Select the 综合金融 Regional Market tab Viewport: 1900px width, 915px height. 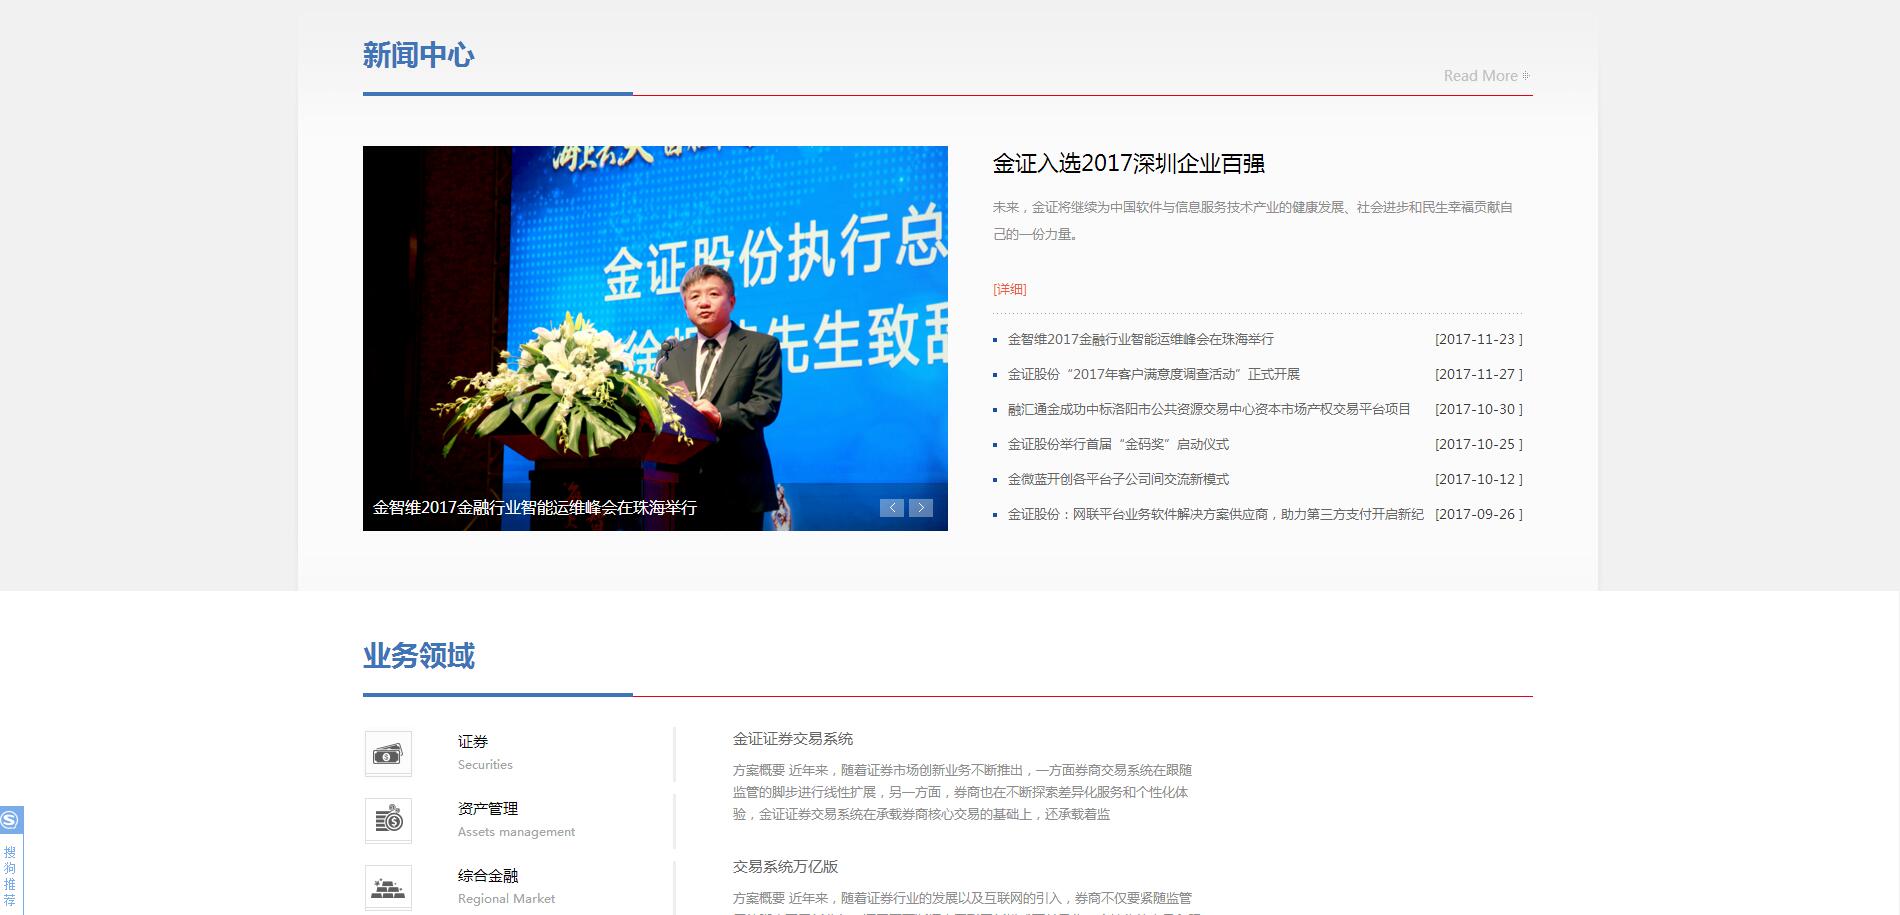pos(488,876)
